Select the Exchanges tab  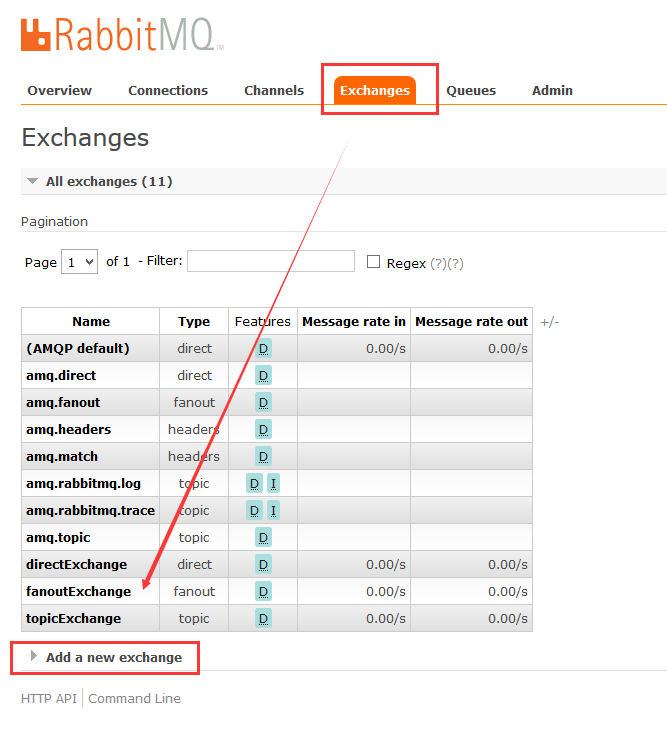pyautogui.click(x=375, y=90)
